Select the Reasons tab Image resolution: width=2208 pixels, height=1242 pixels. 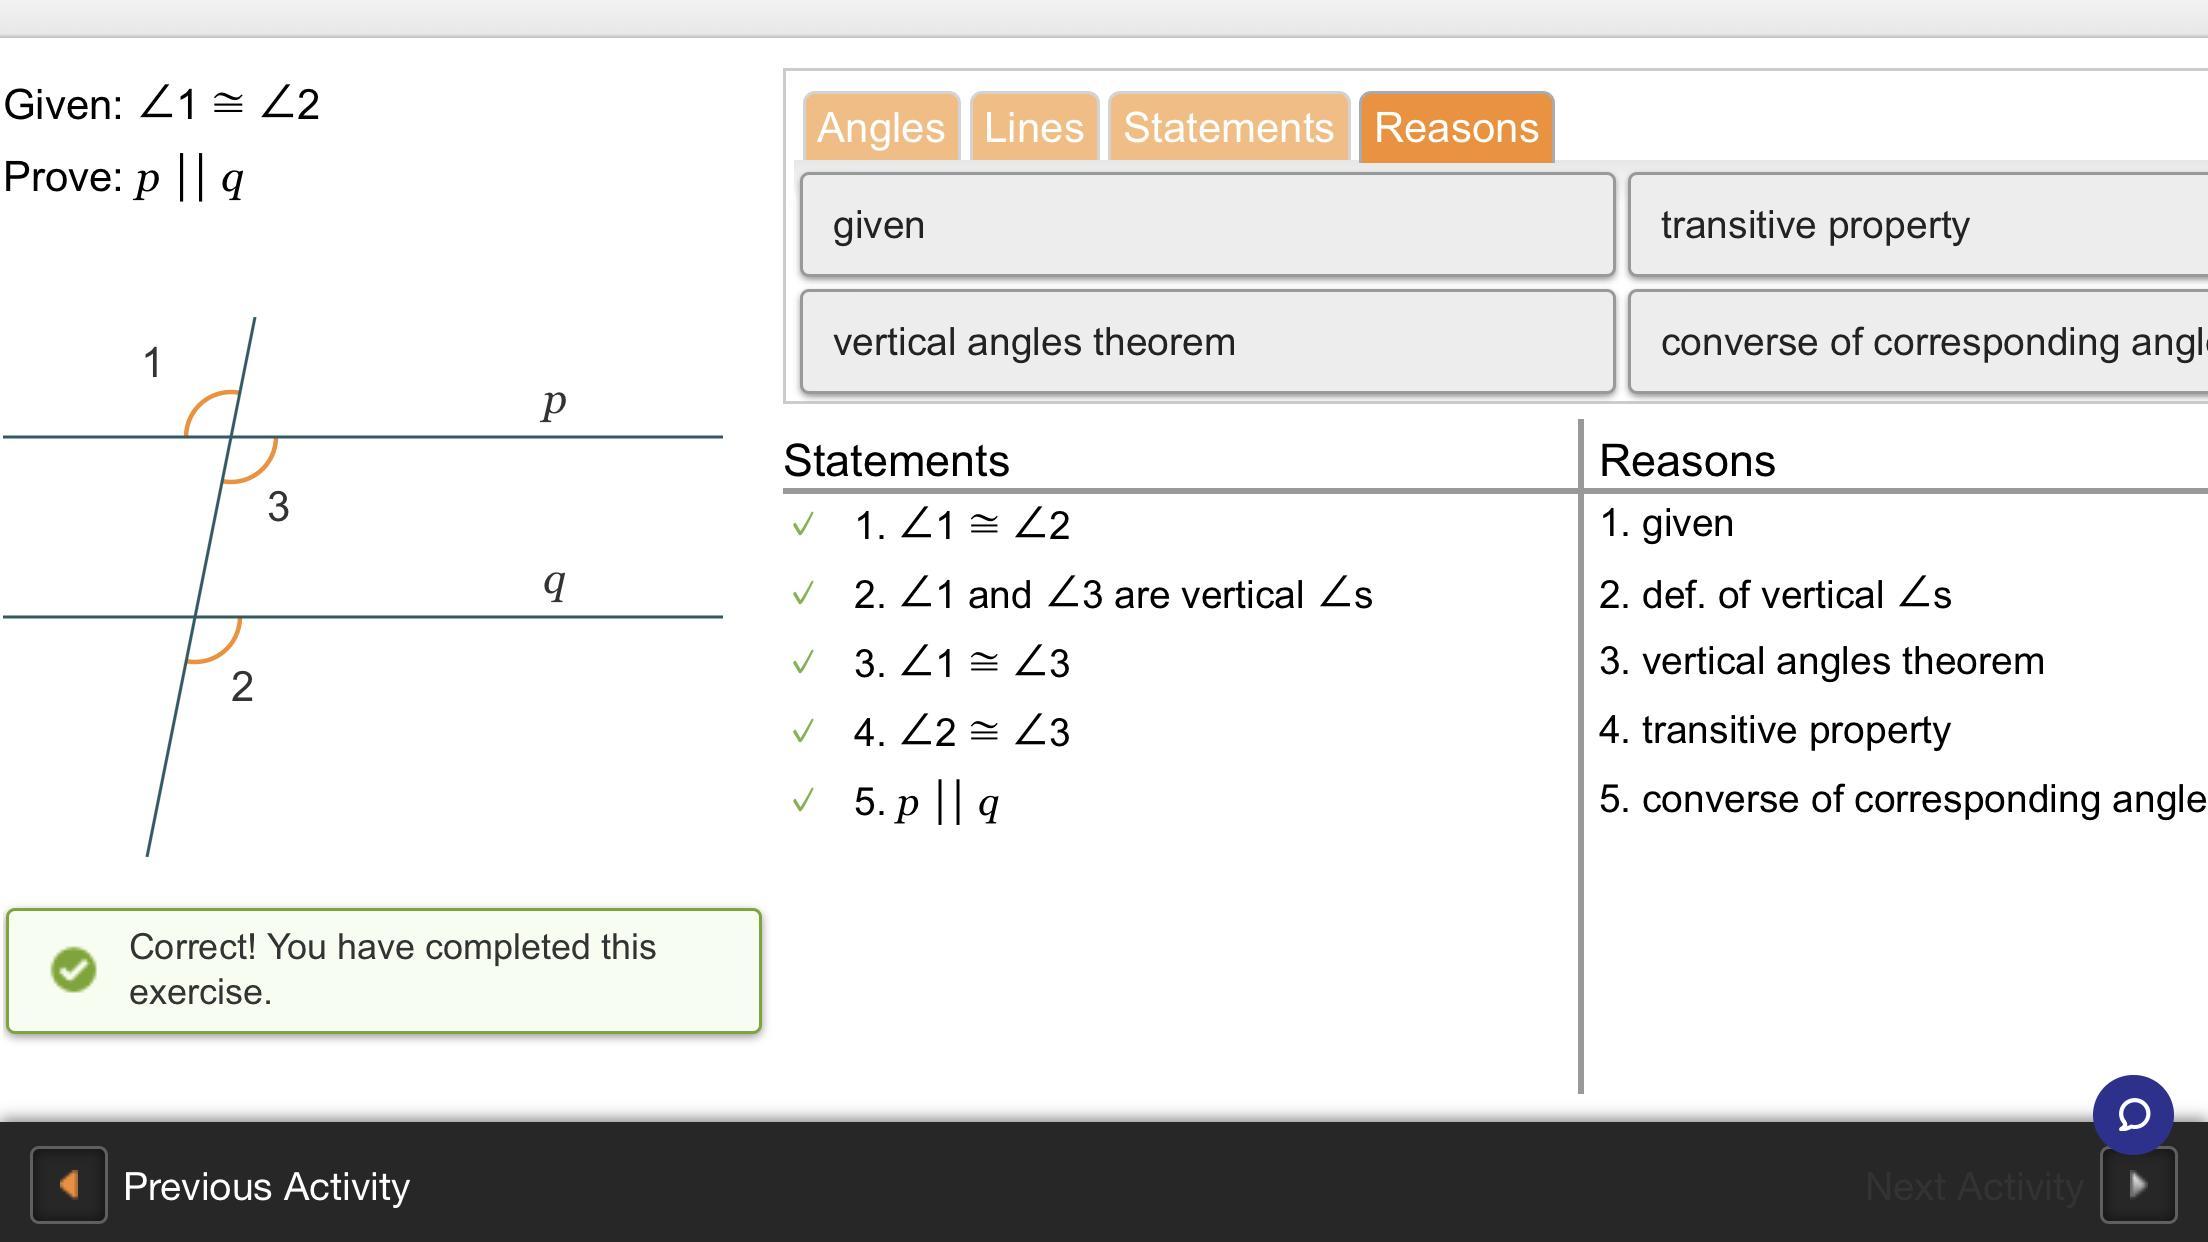(1455, 127)
